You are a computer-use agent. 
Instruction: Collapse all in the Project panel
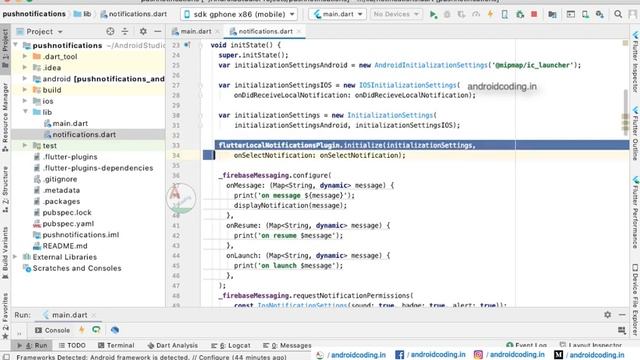[x=125, y=31]
